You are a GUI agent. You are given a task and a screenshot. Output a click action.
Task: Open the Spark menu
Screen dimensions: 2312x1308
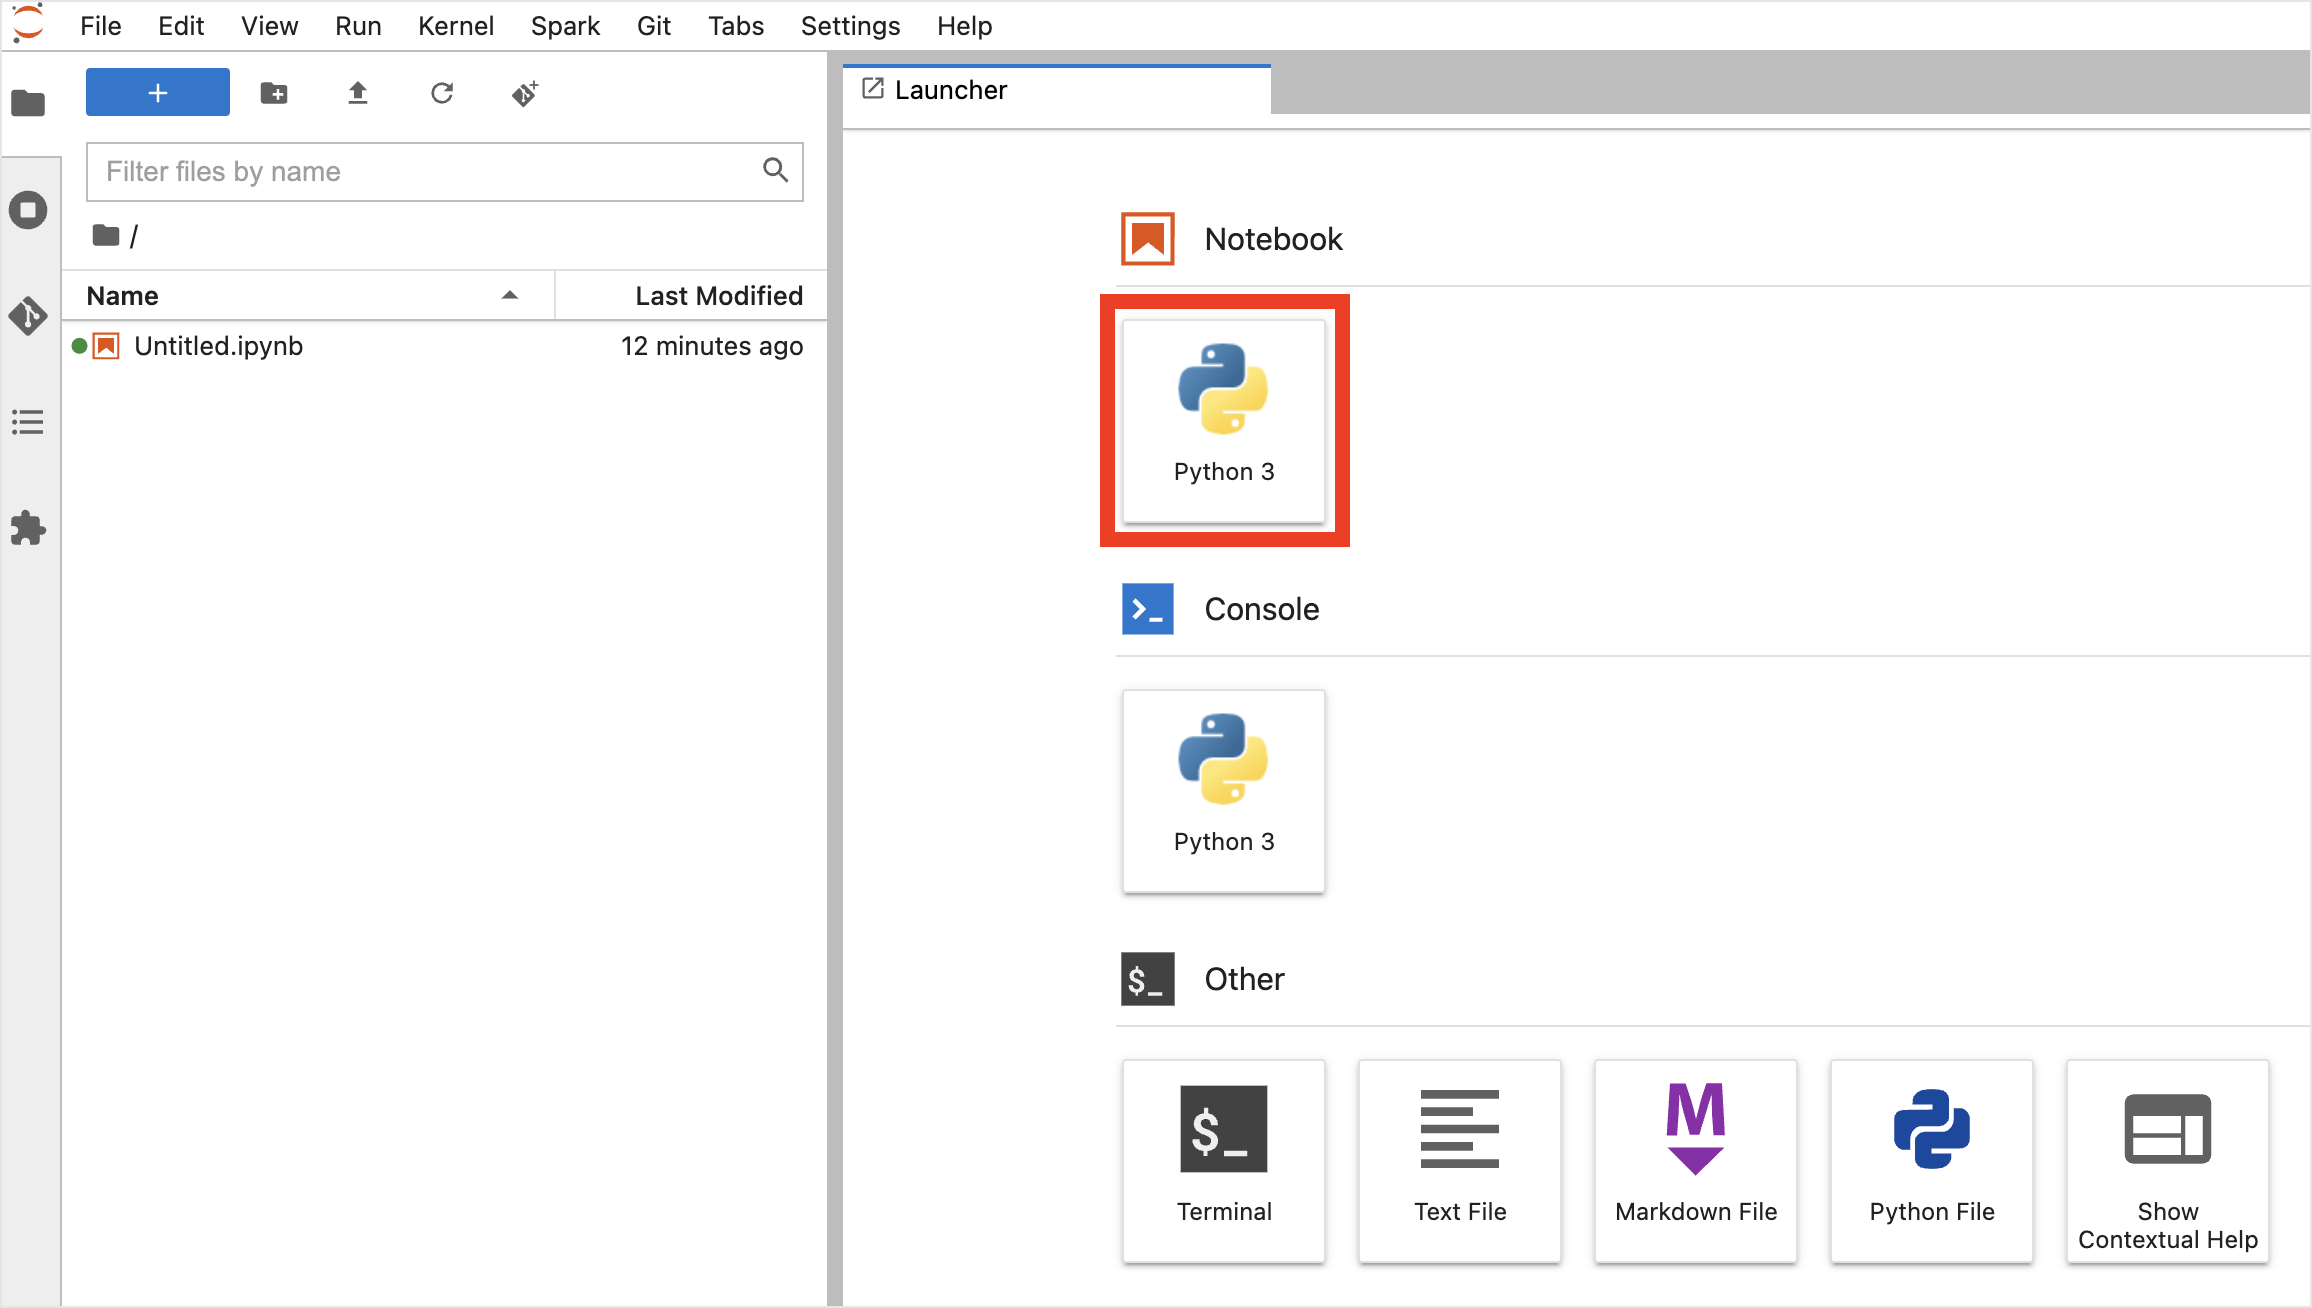click(565, 26)
